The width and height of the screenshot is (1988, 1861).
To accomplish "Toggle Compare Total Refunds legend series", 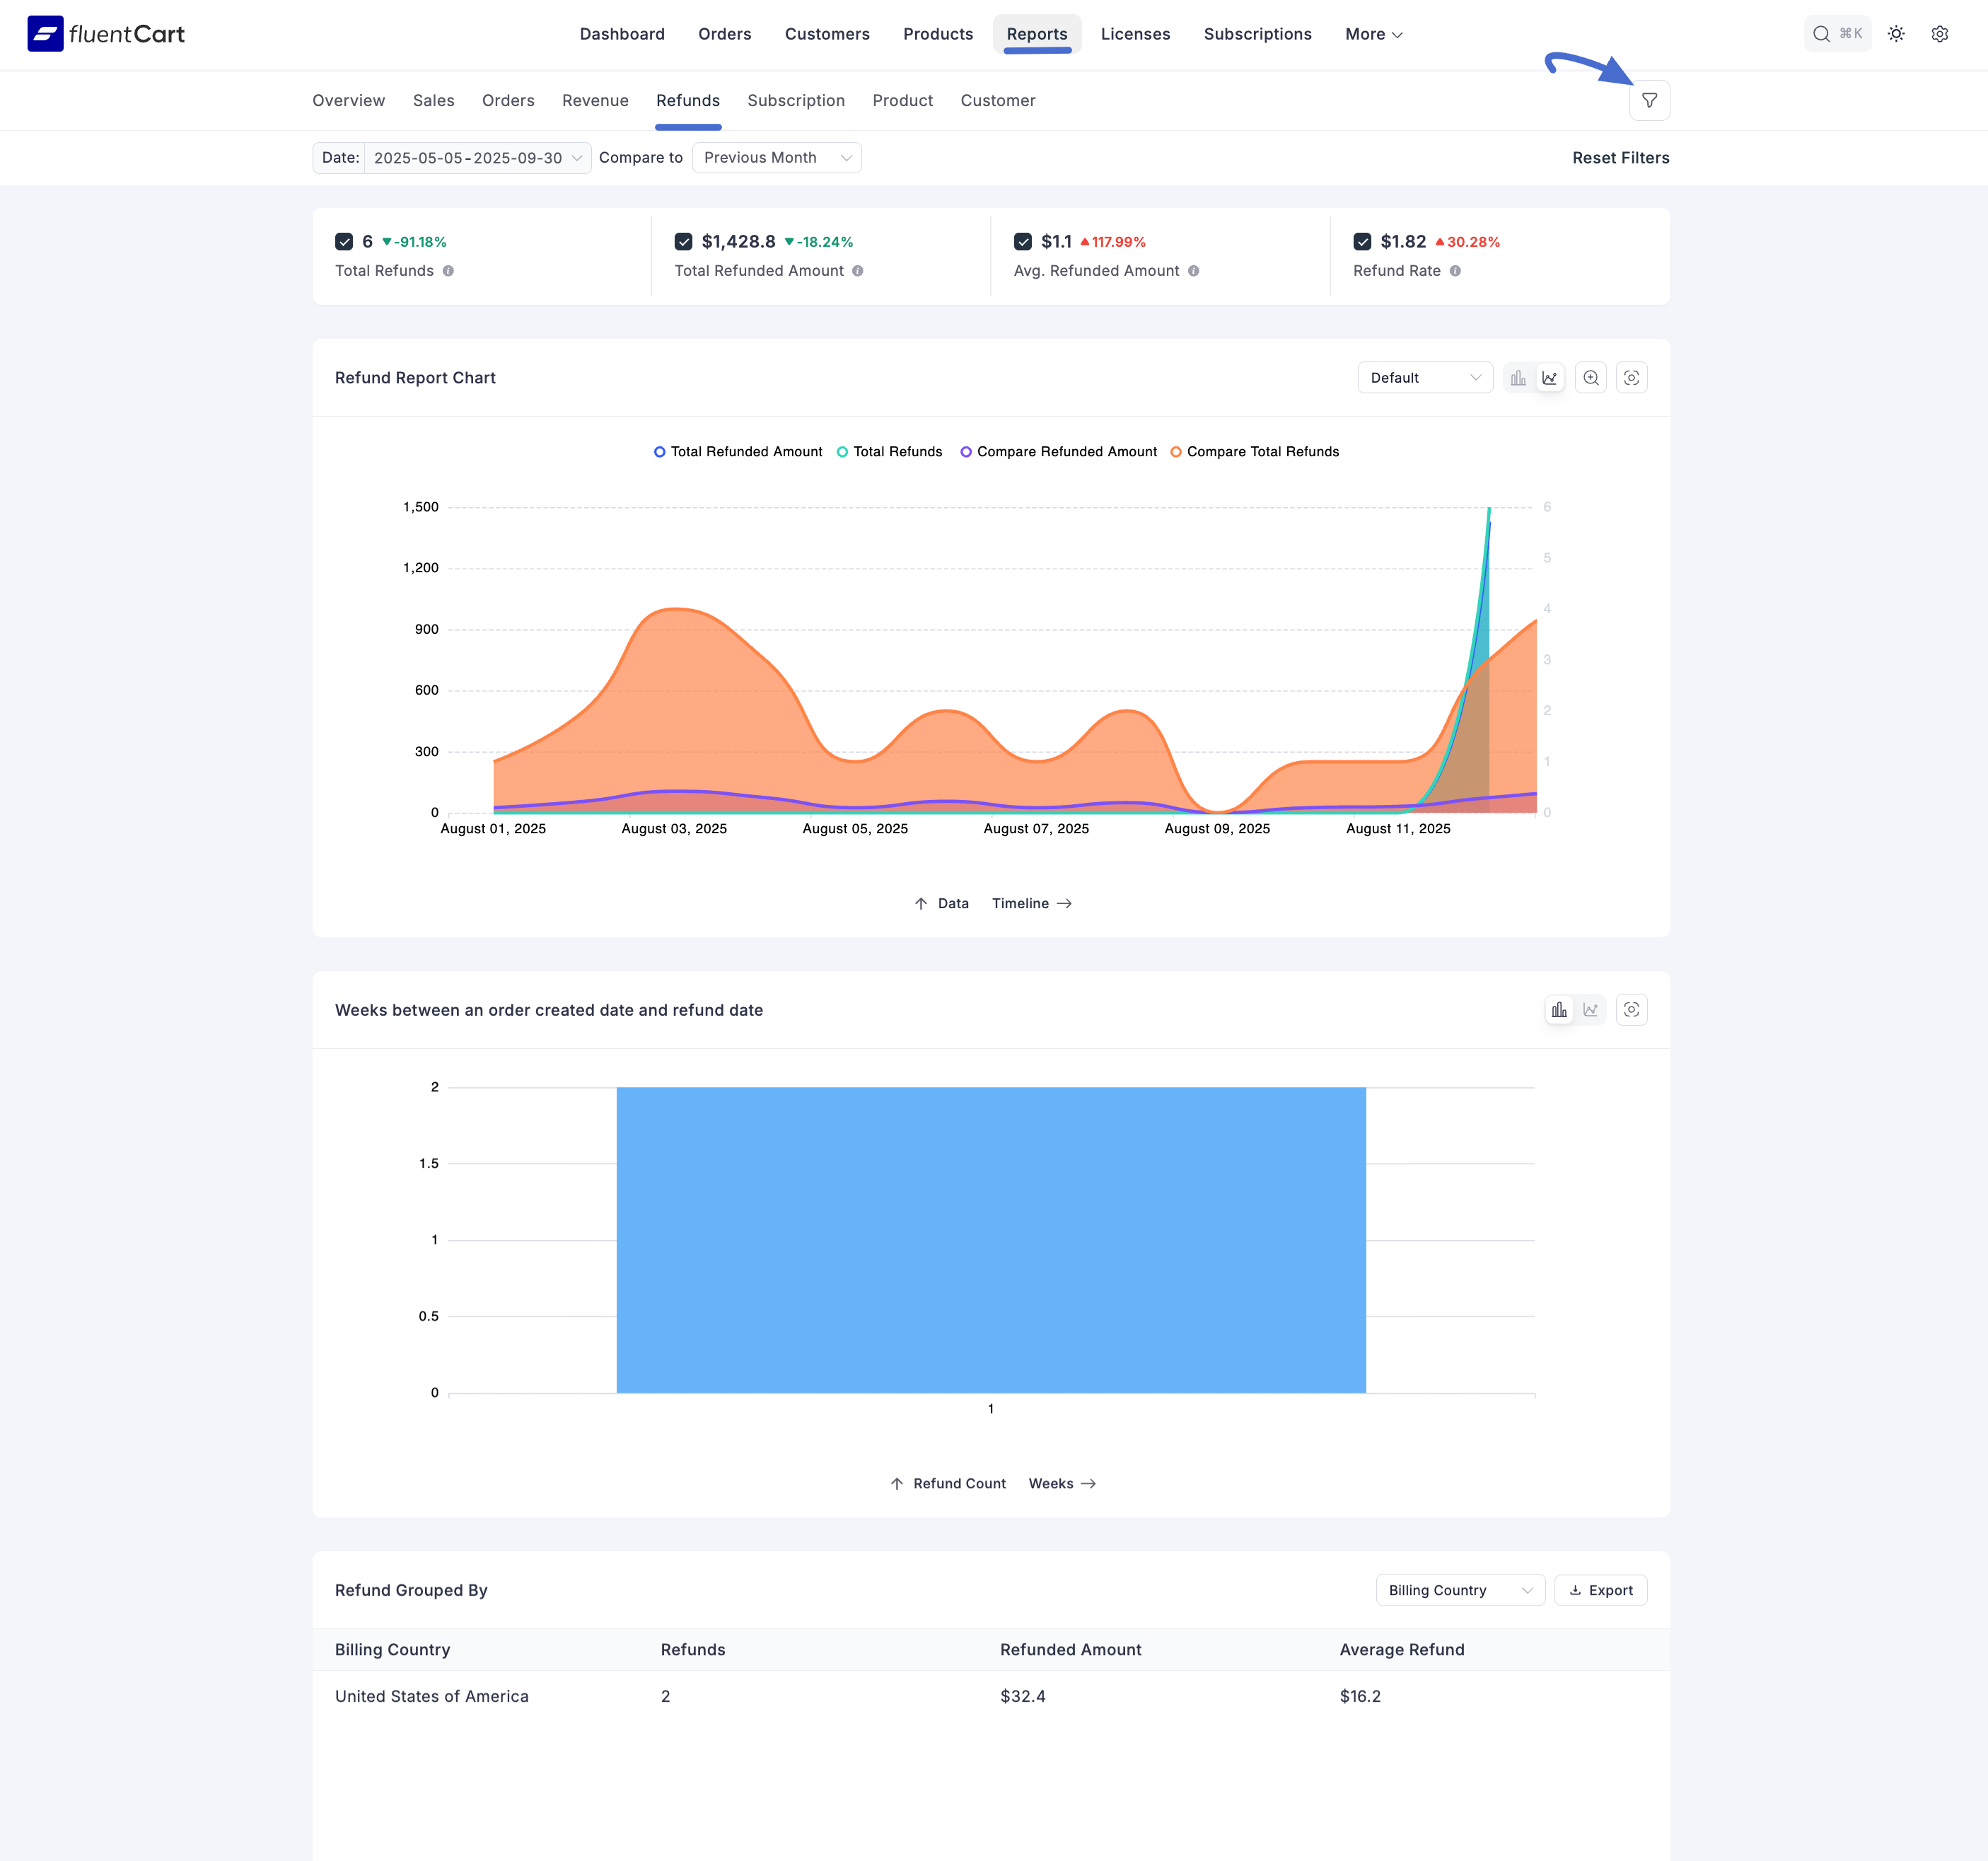I will click(1254, 452).
